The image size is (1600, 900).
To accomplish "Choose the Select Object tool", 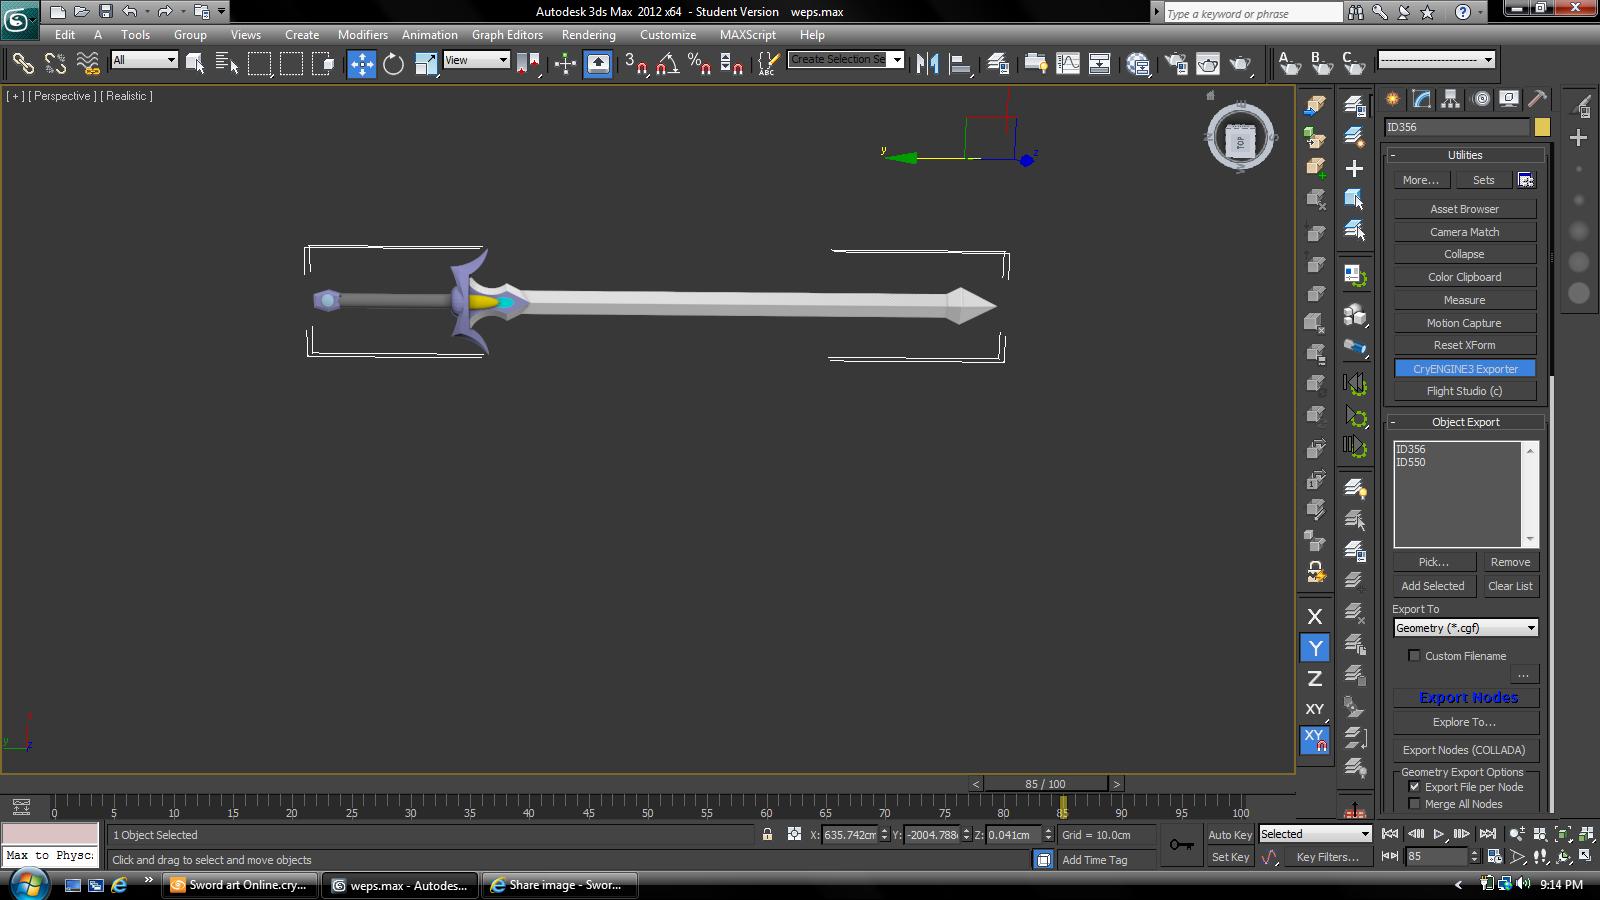I will pos(195,64).
